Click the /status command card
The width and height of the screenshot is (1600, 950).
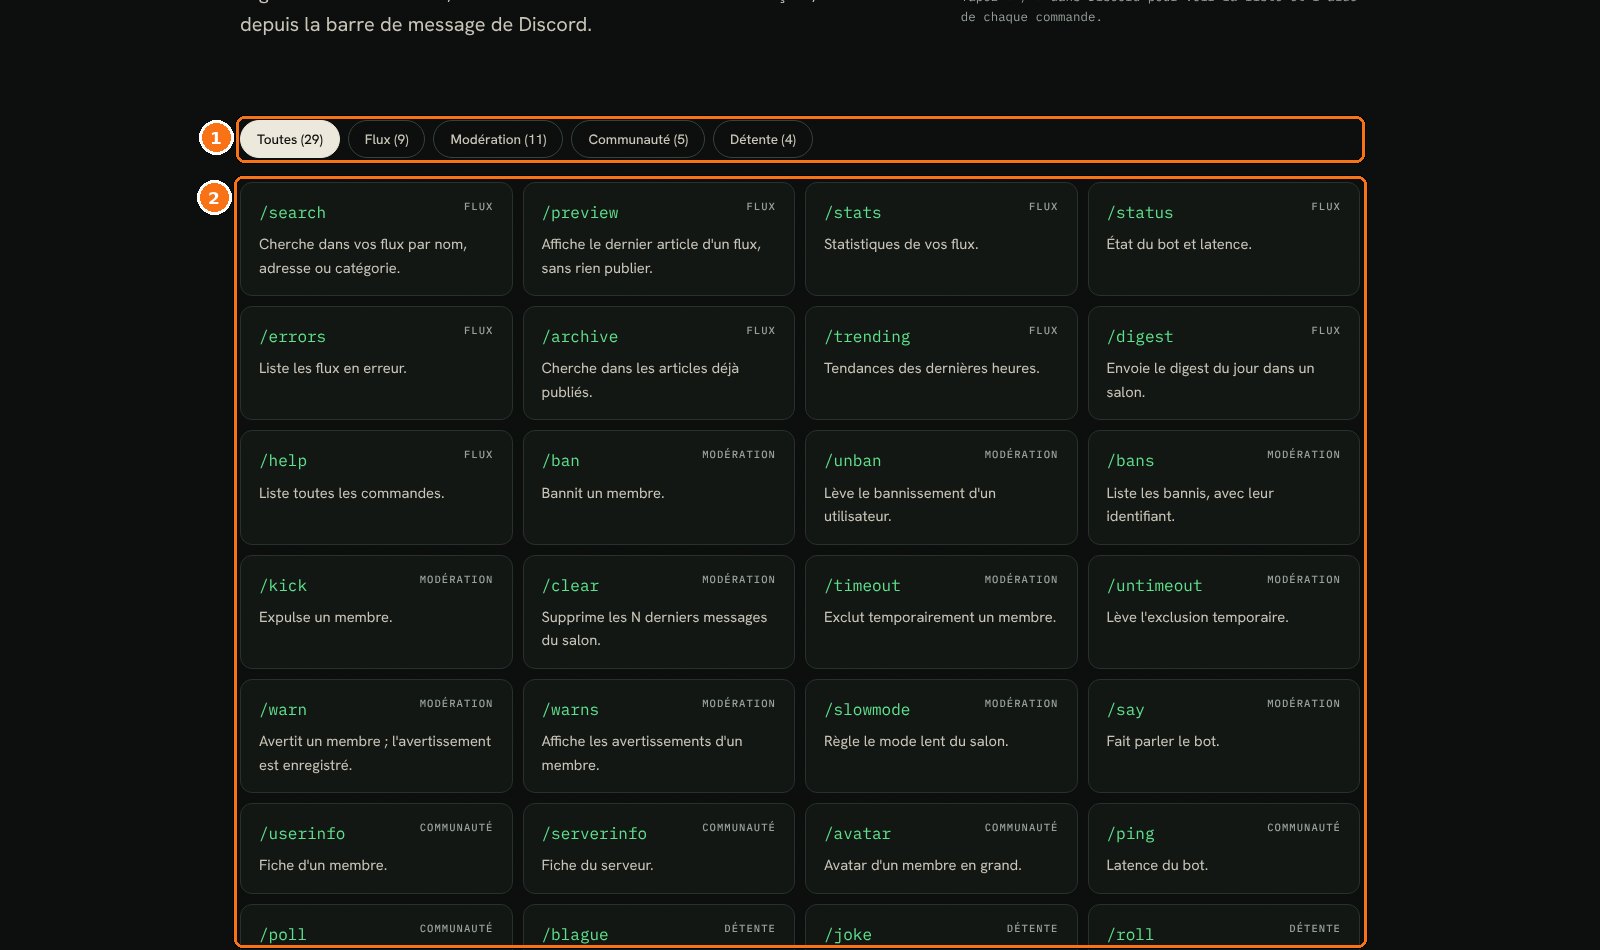(1224, 239)
